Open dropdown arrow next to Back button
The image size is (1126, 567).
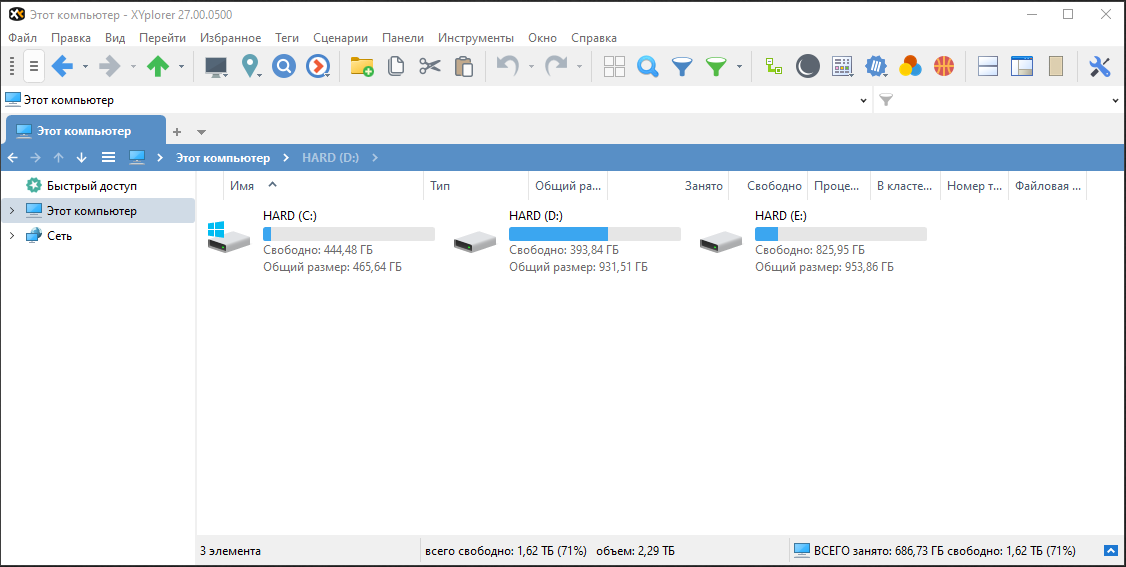[85, 67]
